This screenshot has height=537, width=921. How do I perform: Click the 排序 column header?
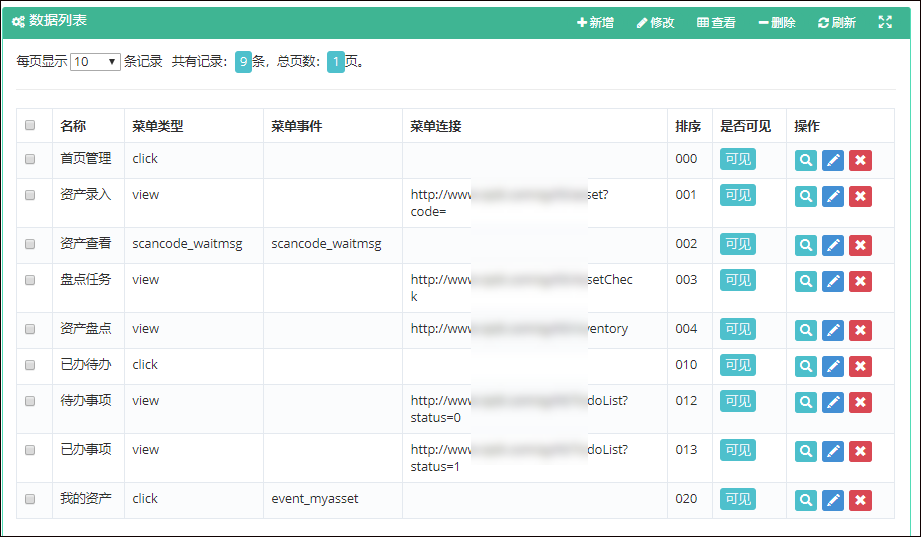688,126
